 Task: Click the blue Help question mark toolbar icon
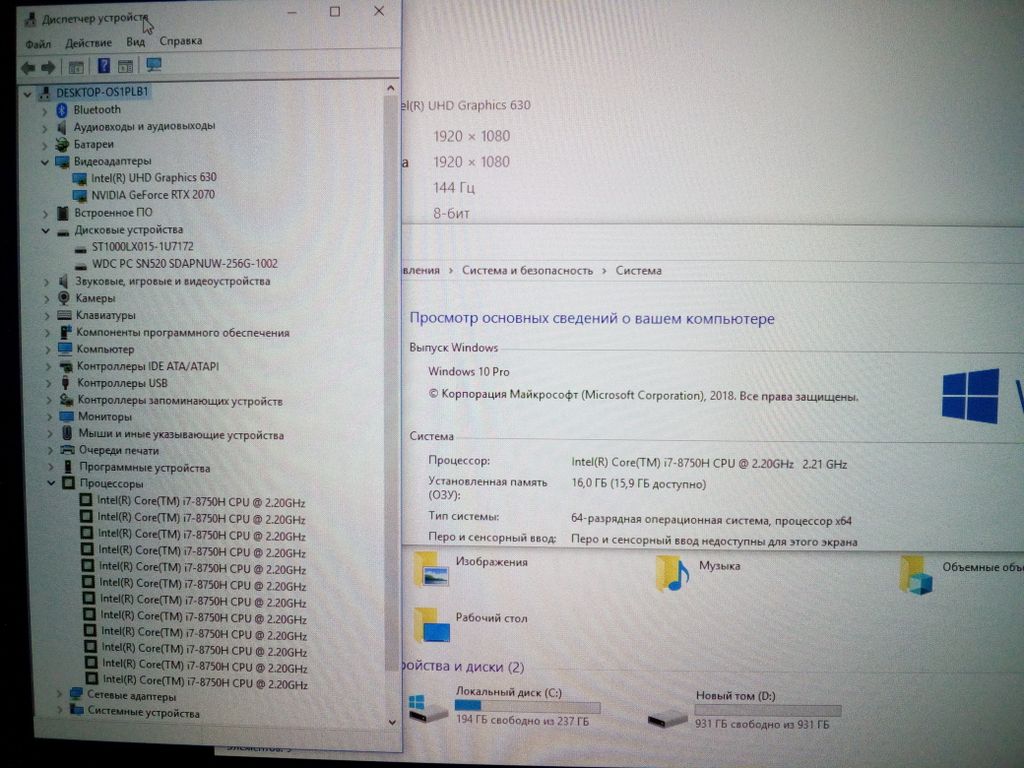(x=103, y=67)
